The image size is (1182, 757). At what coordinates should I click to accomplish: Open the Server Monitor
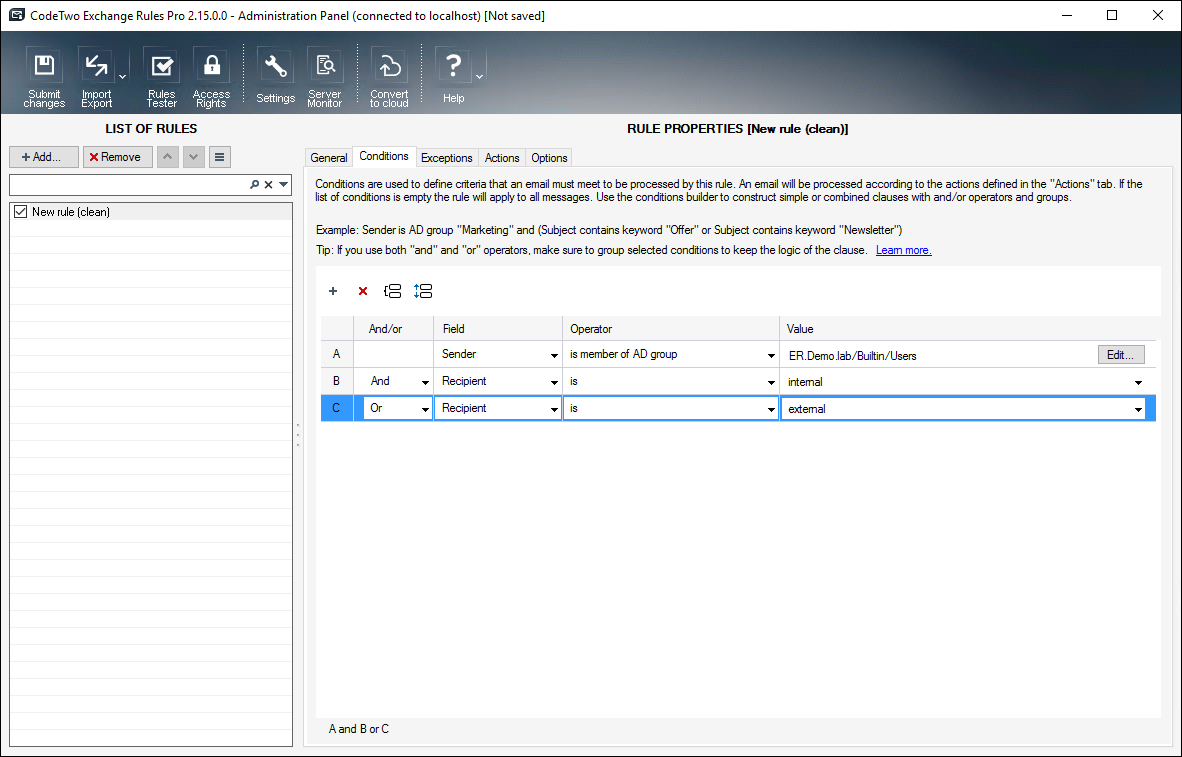coord(325,77)
